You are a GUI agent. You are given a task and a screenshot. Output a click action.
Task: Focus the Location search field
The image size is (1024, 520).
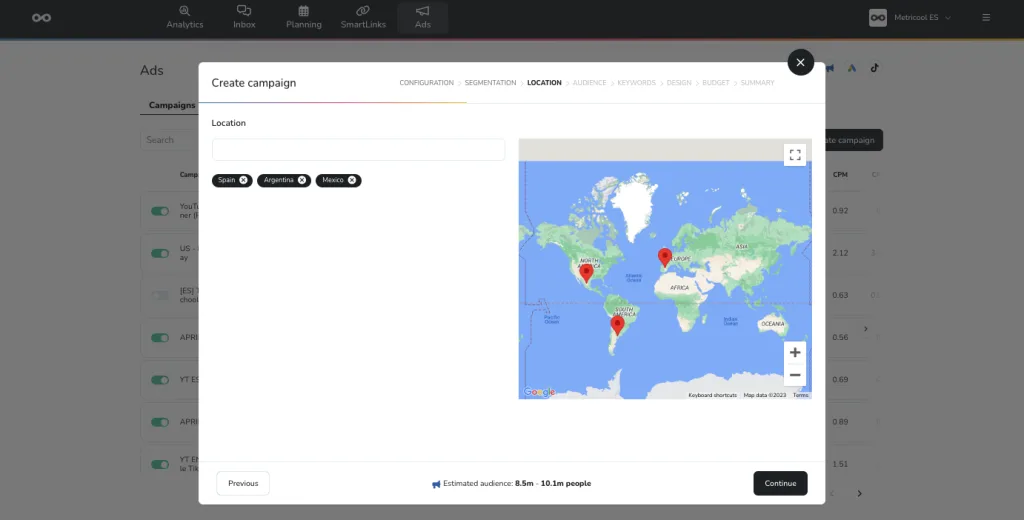(358, 150)
